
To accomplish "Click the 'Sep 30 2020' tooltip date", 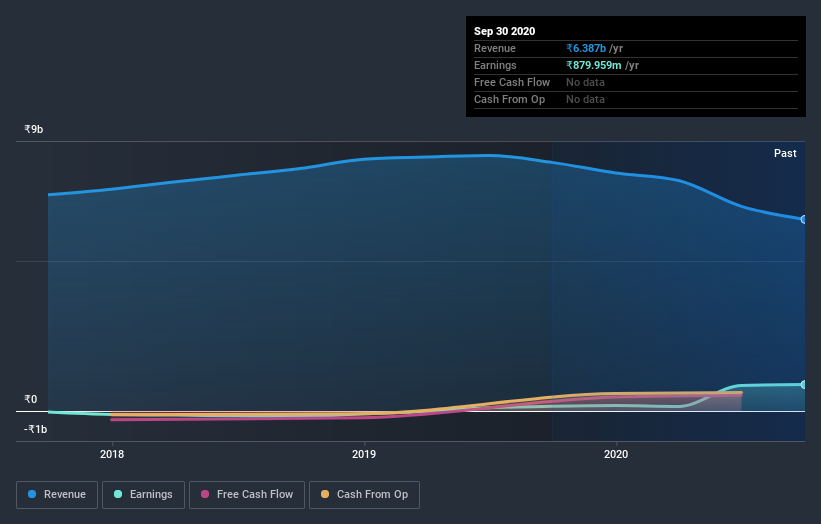I will 504,31.
